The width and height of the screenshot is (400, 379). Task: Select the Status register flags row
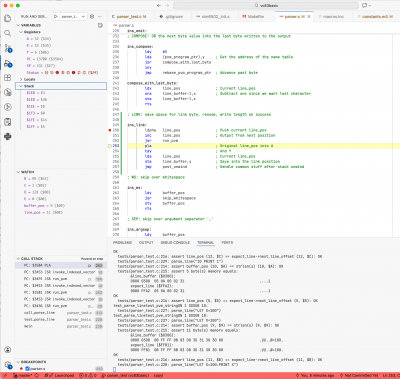pos(61,73)
